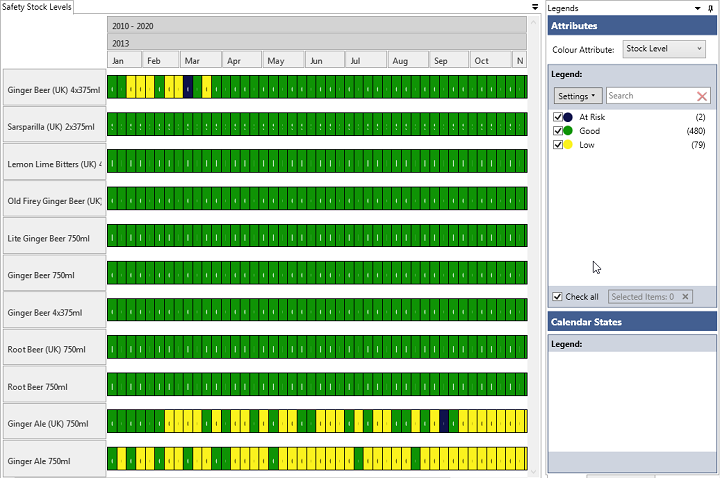Toggle the Check all checkbox
This screenshot has height=478, width=720.
557,297
